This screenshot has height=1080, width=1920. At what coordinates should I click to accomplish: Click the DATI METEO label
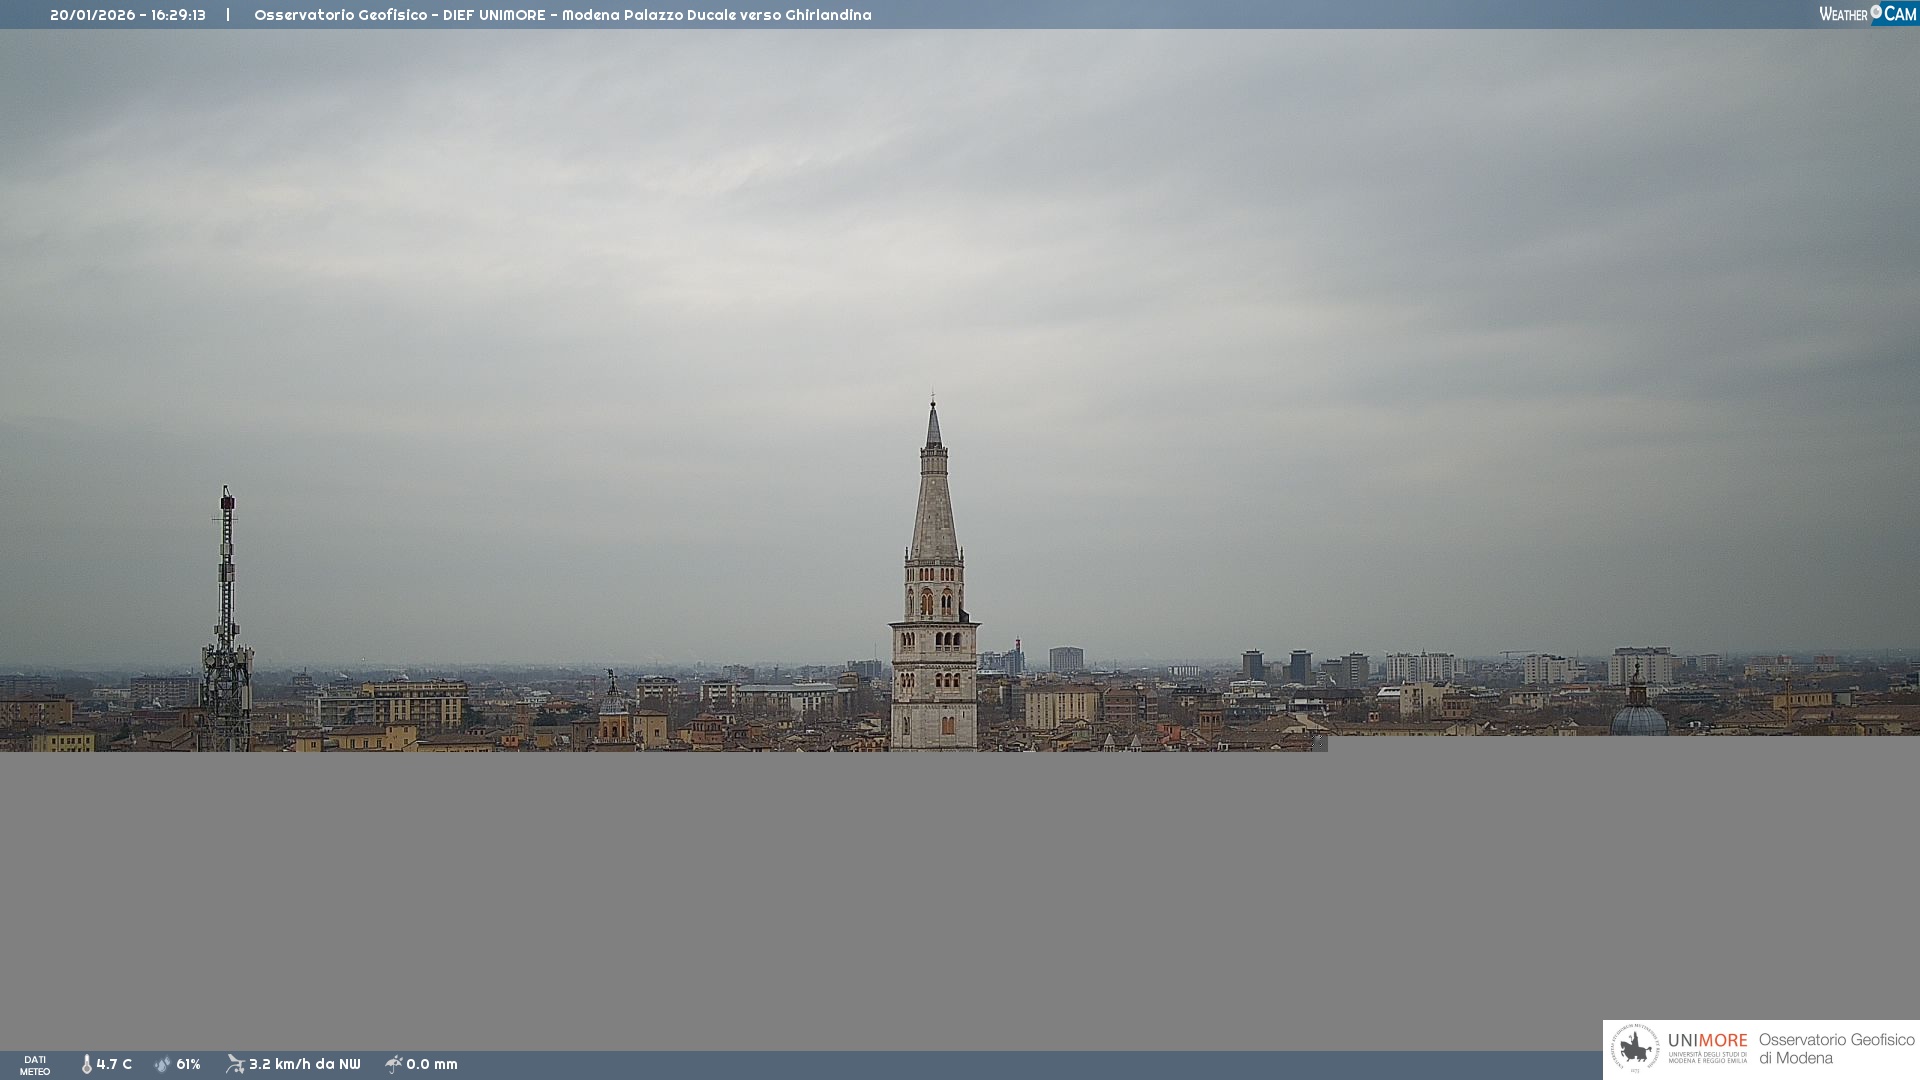pyautogui.click(x=35, y=1065)
